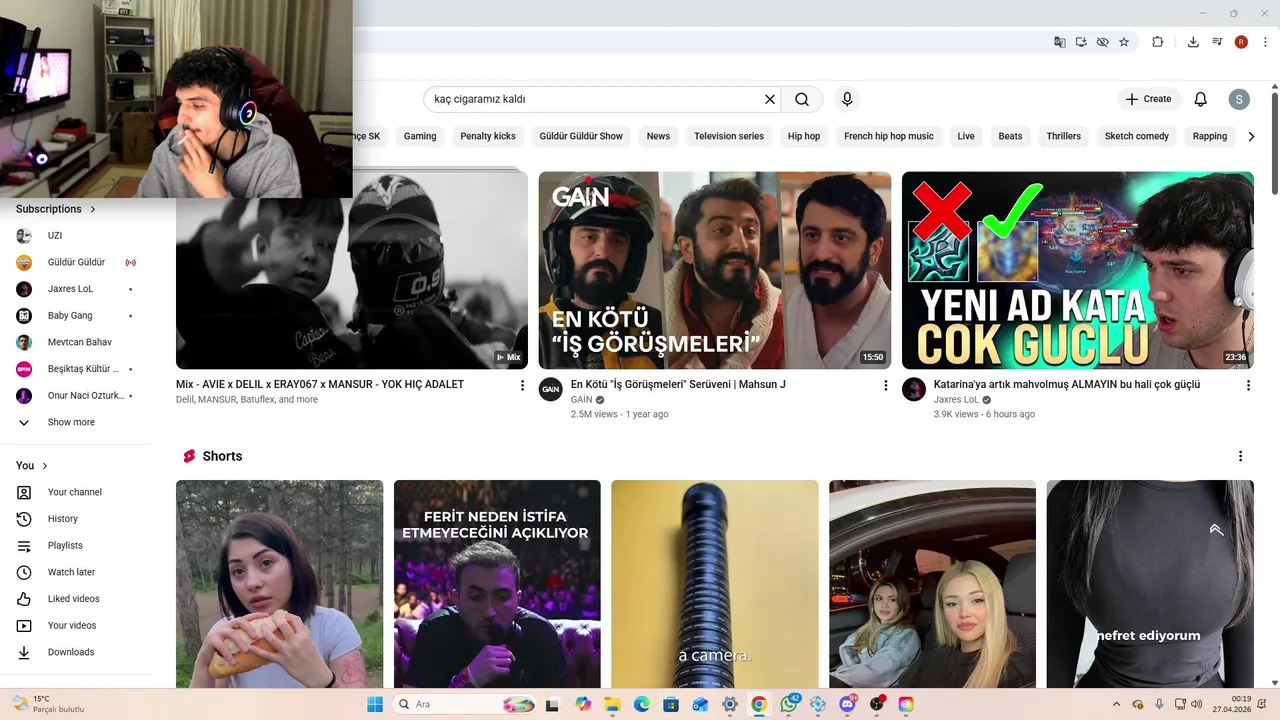
Task: Click the Mix video title link
Action: (x=320, y=384)
